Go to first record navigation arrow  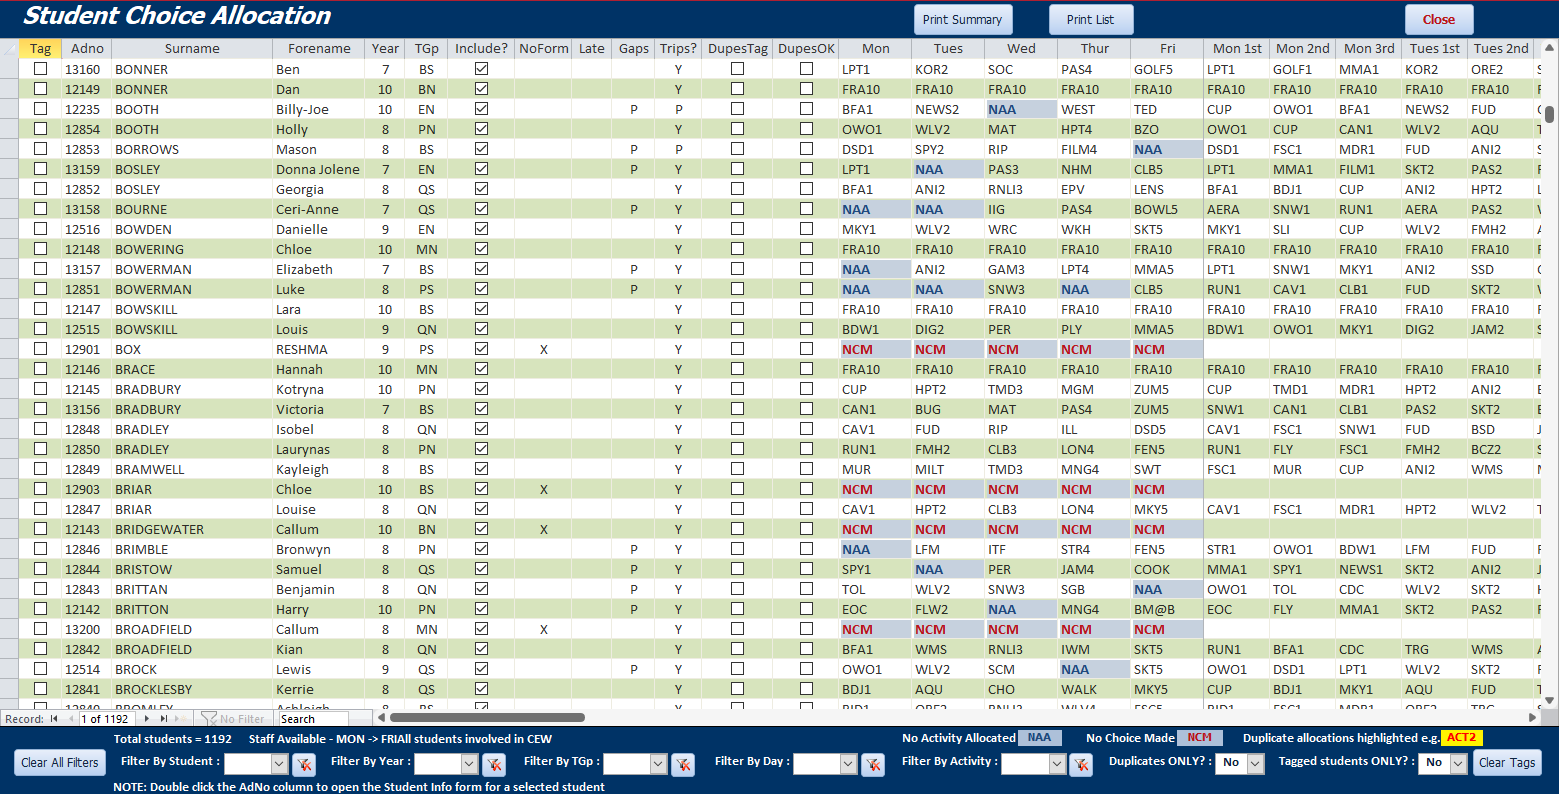pos(55,718)
